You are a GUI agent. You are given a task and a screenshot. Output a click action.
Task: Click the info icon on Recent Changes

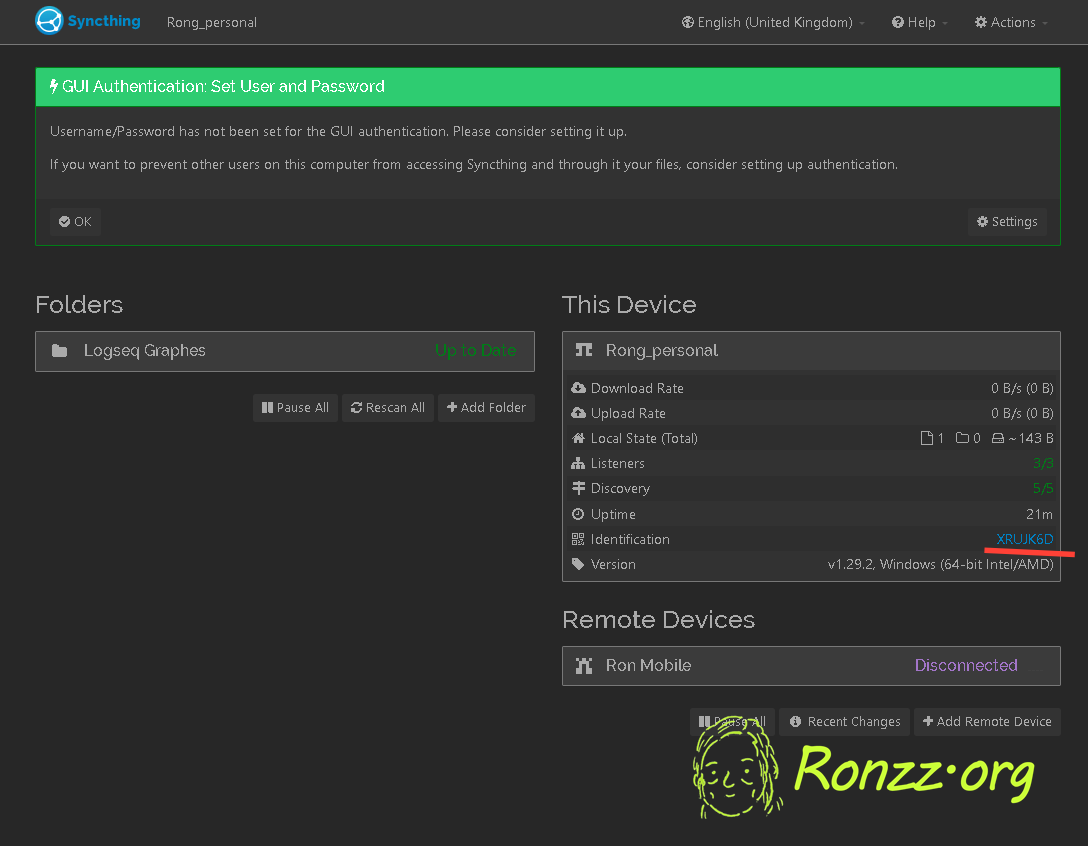(795, 722)
